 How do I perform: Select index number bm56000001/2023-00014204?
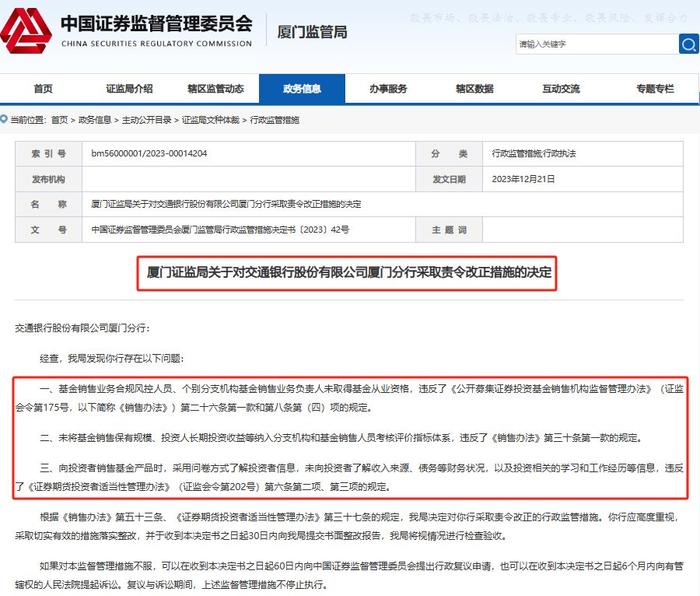coord(149,154)
